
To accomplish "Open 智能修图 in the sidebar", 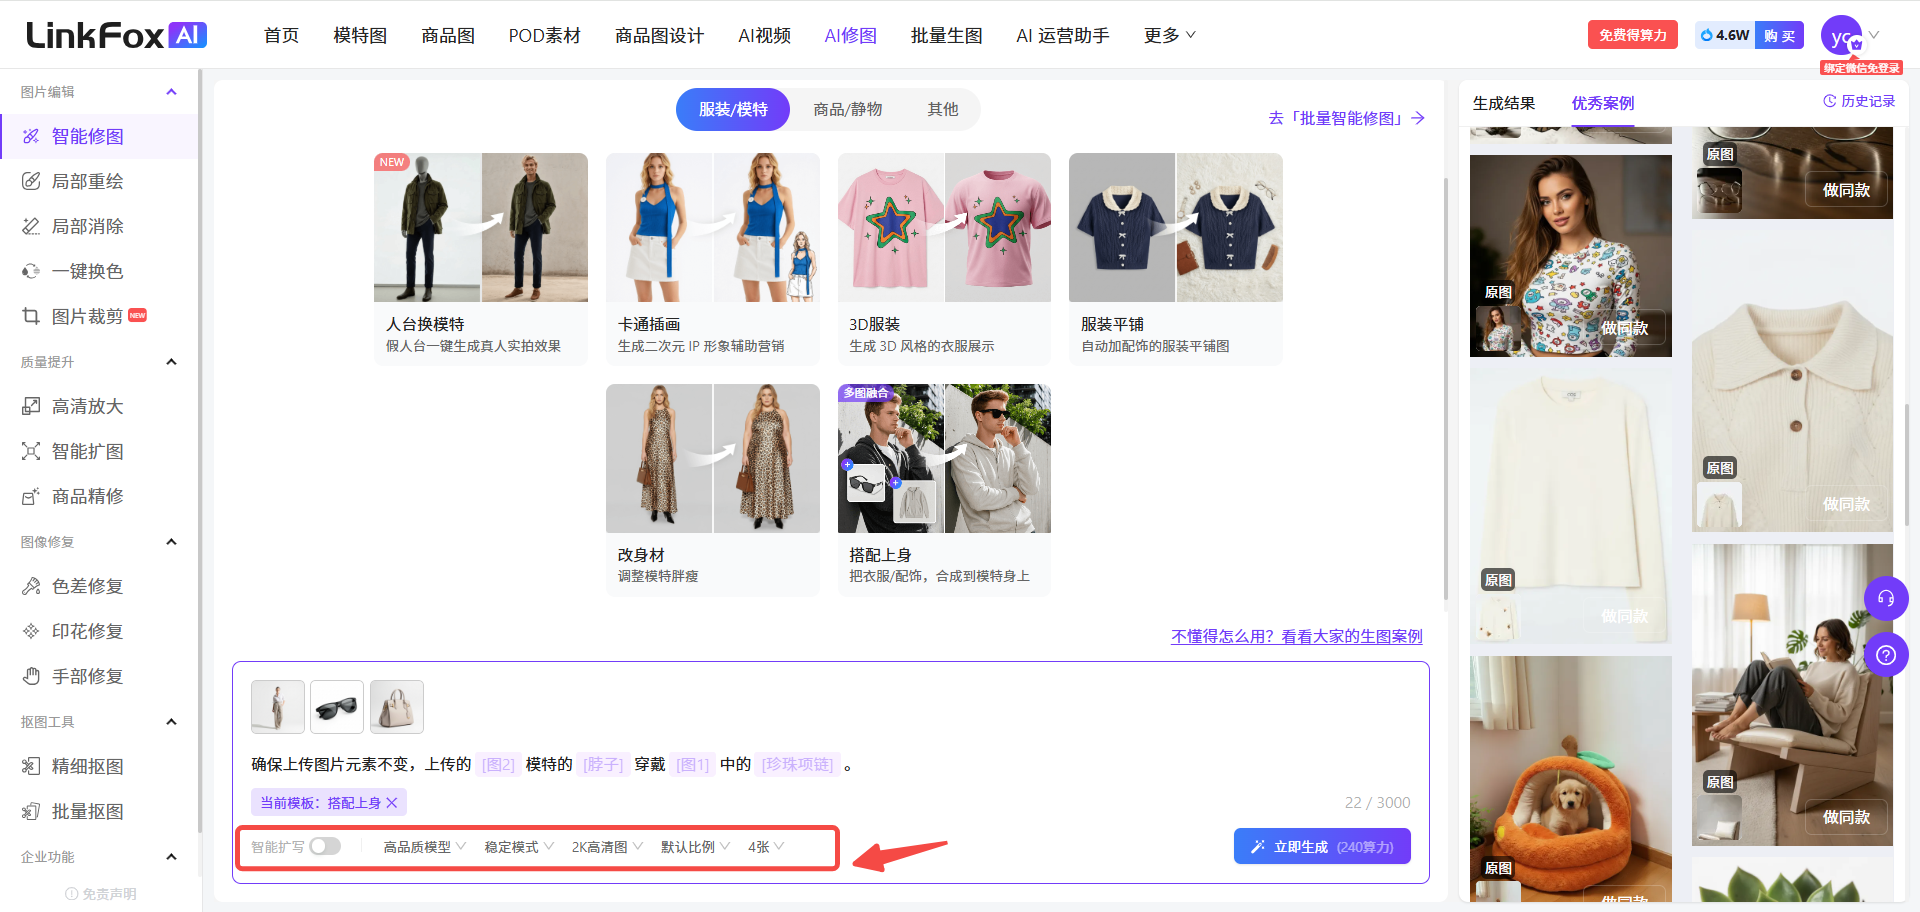I will [x=99, y=136].
